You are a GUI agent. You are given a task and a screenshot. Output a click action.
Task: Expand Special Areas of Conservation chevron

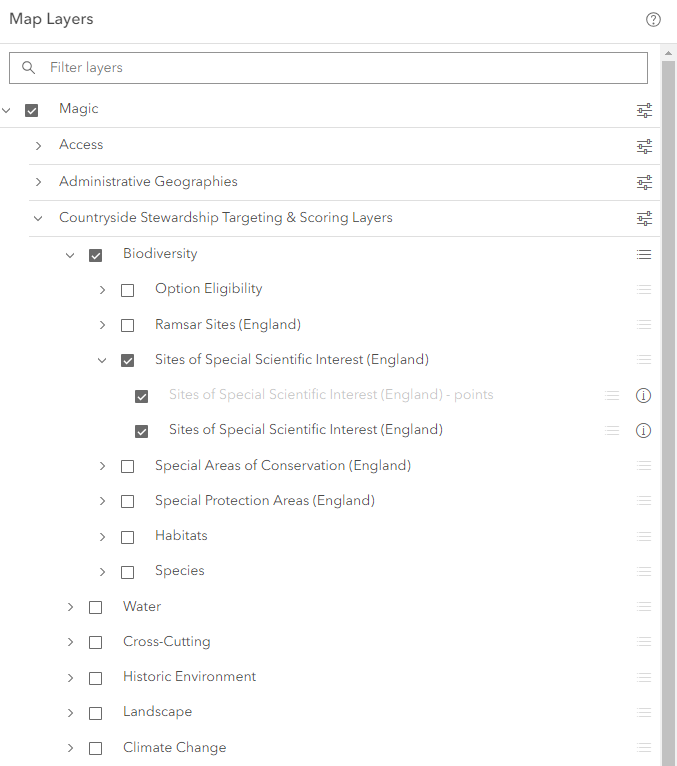102,466
